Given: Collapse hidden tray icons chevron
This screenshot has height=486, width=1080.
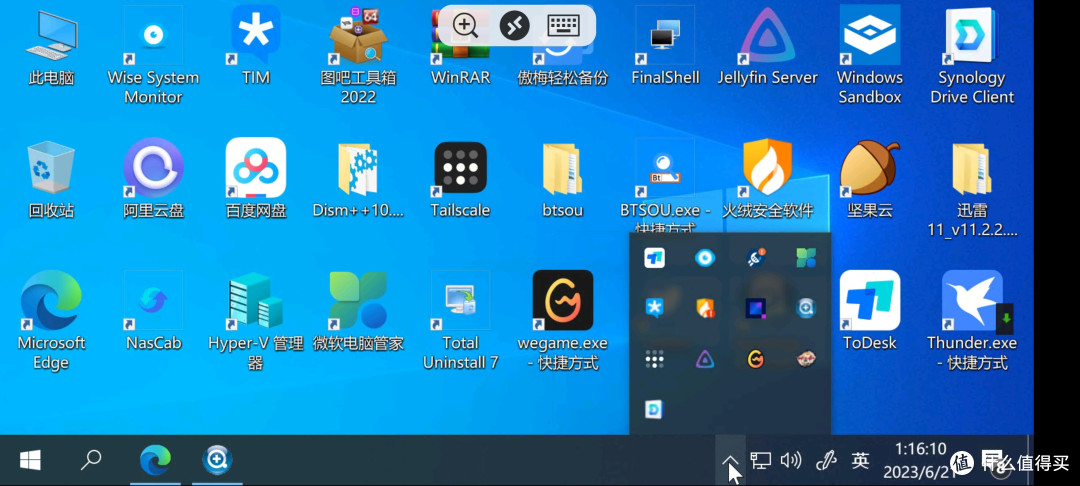Looking at the screenshot, I should (x=730, y=461).
